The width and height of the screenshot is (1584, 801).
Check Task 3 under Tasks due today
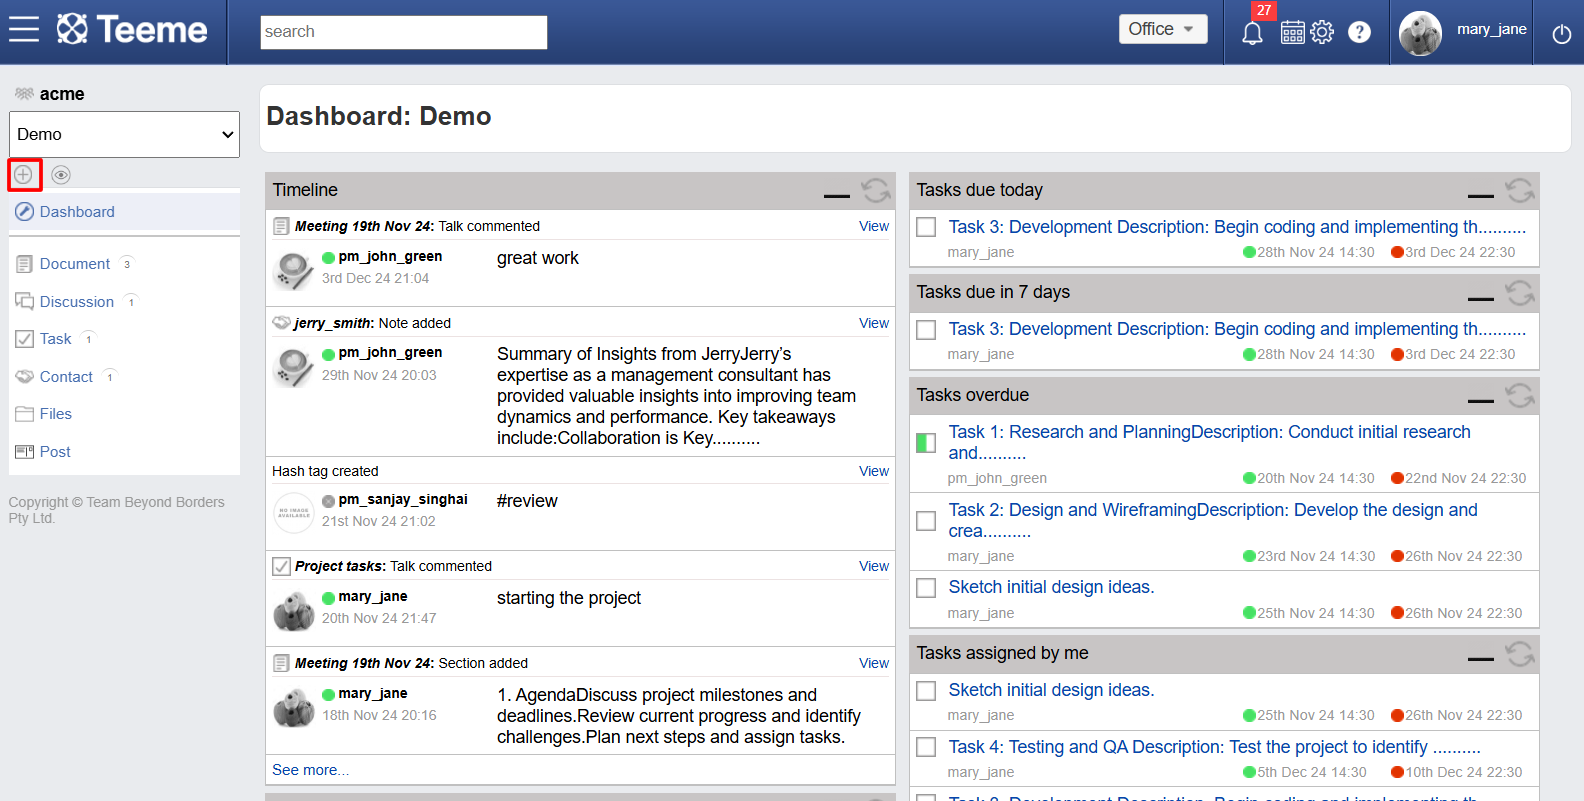coord(927,227)
